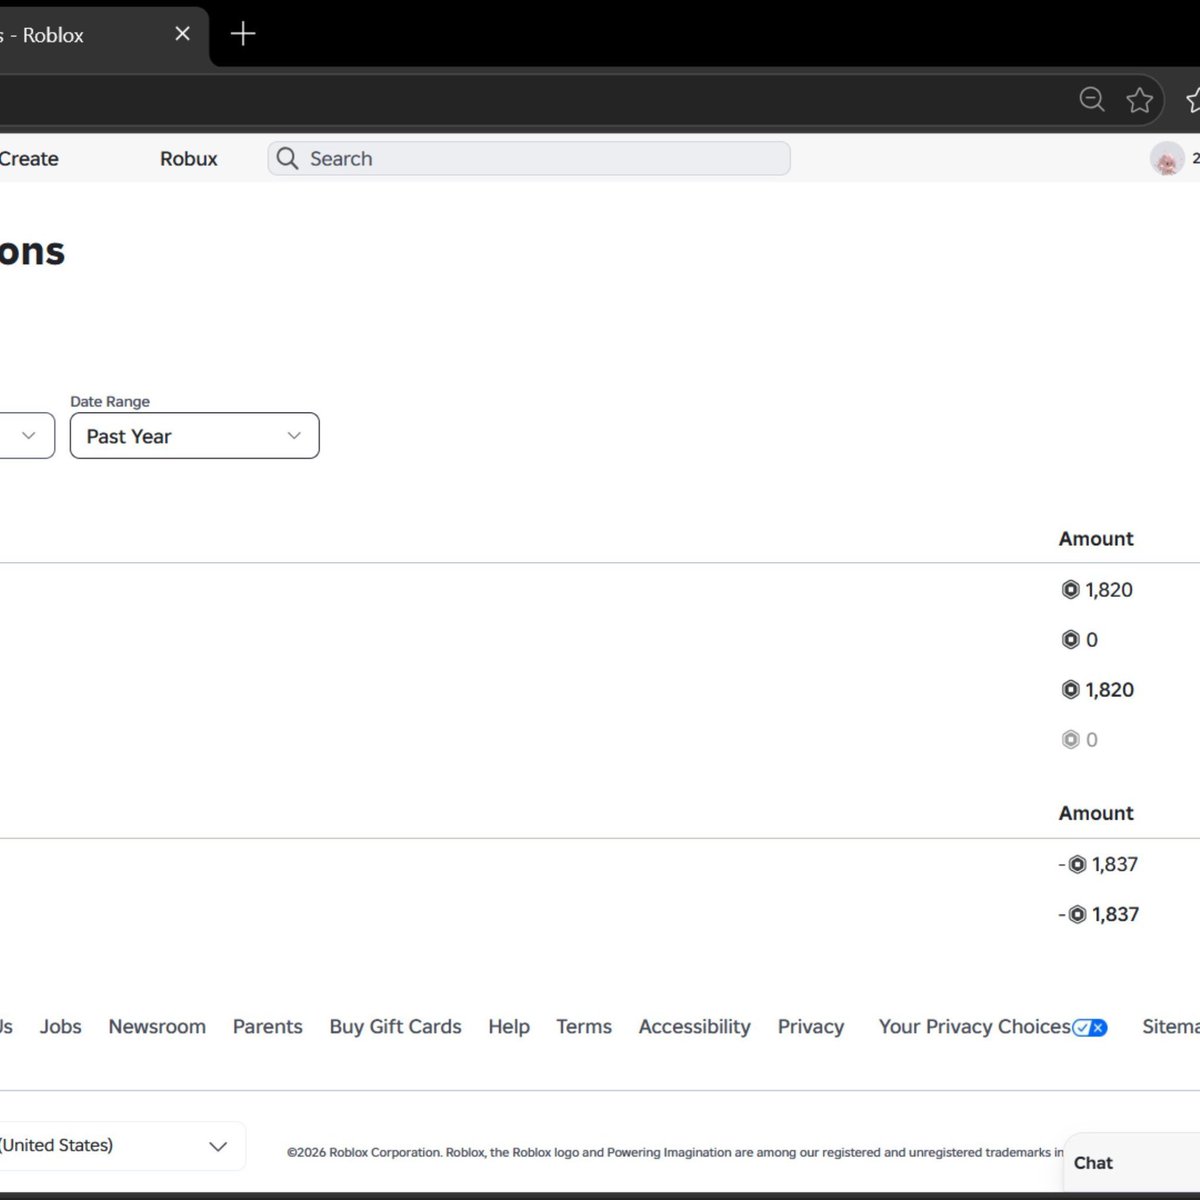Open a new browser tab
This screenshot has height=1200, width=1200.
click(243, 34)
